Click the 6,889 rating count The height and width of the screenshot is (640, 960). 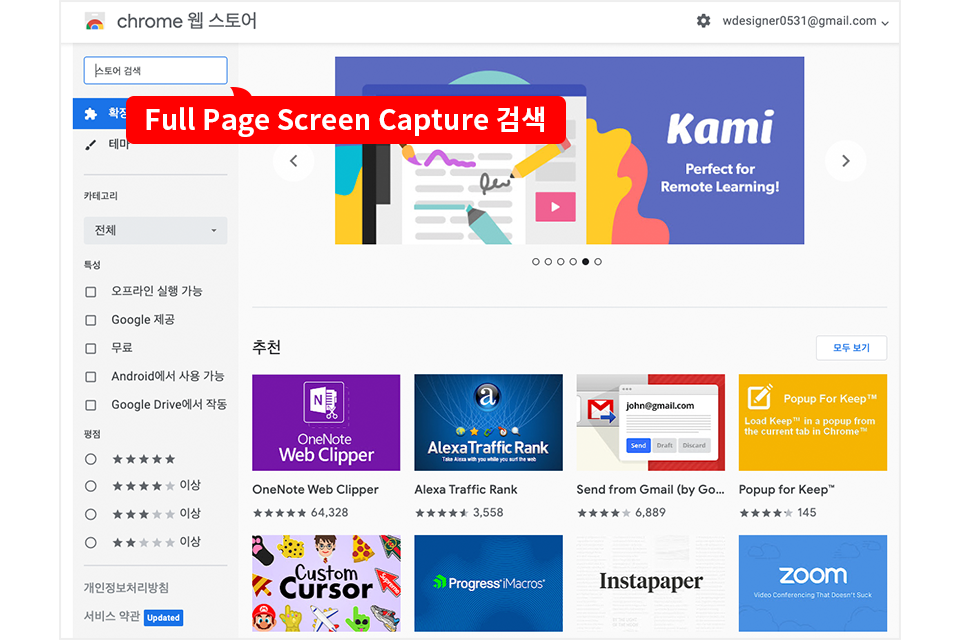650,513
